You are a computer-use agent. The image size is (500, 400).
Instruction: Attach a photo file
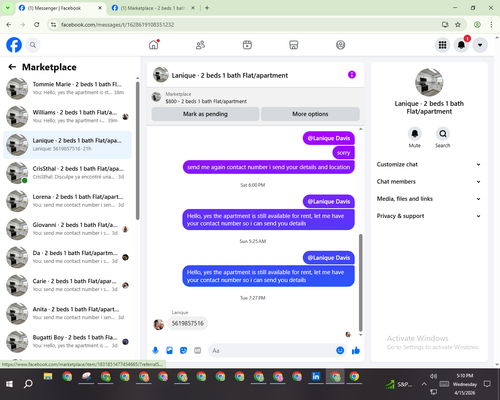tap(169, 350)
